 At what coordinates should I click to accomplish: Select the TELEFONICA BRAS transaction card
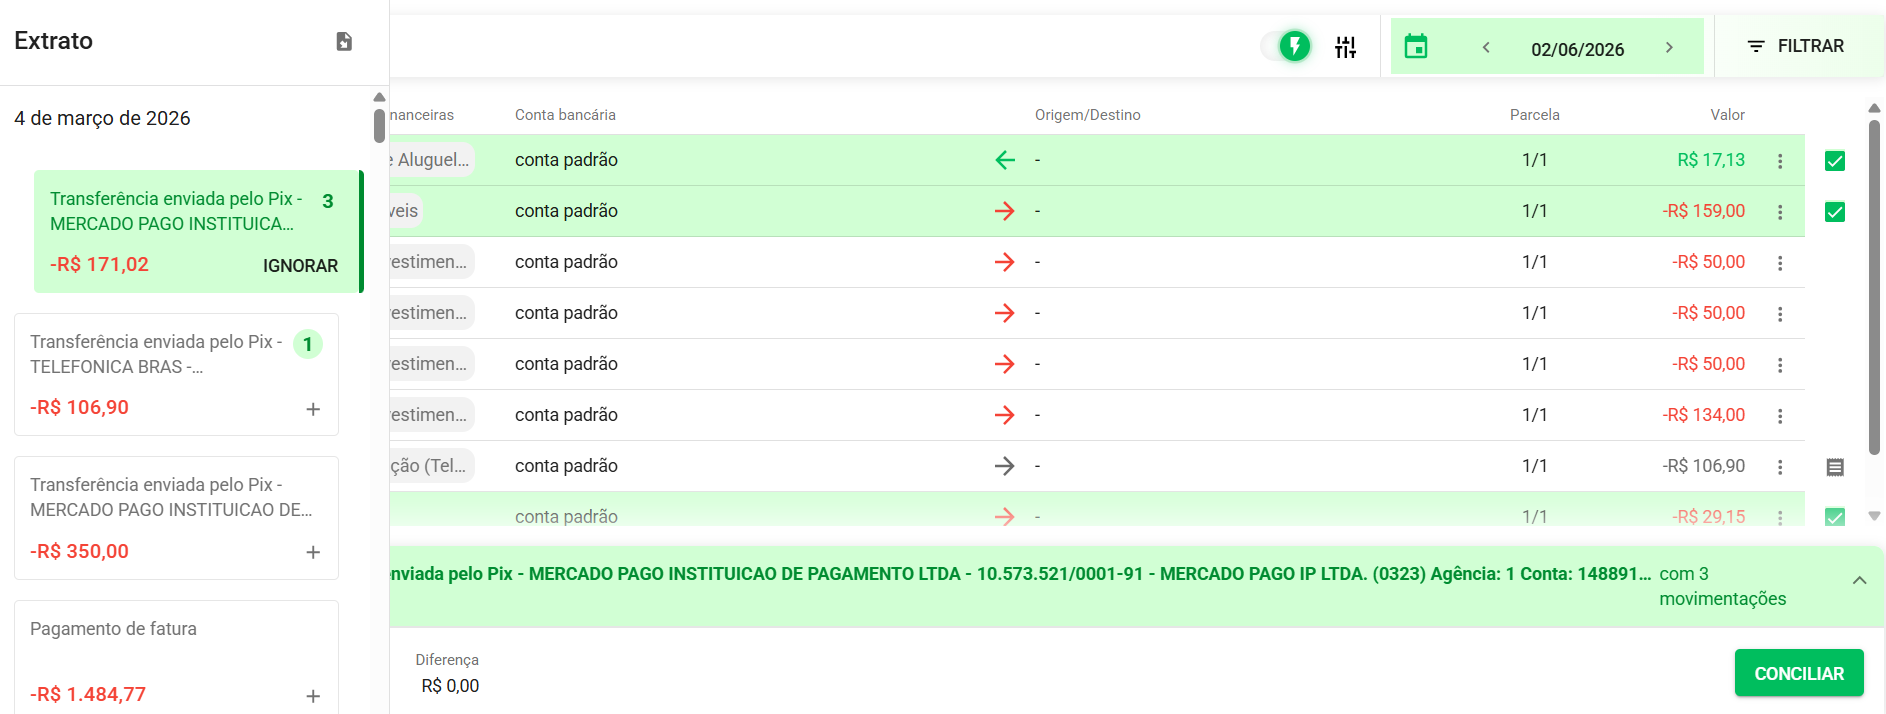[176, 375]
